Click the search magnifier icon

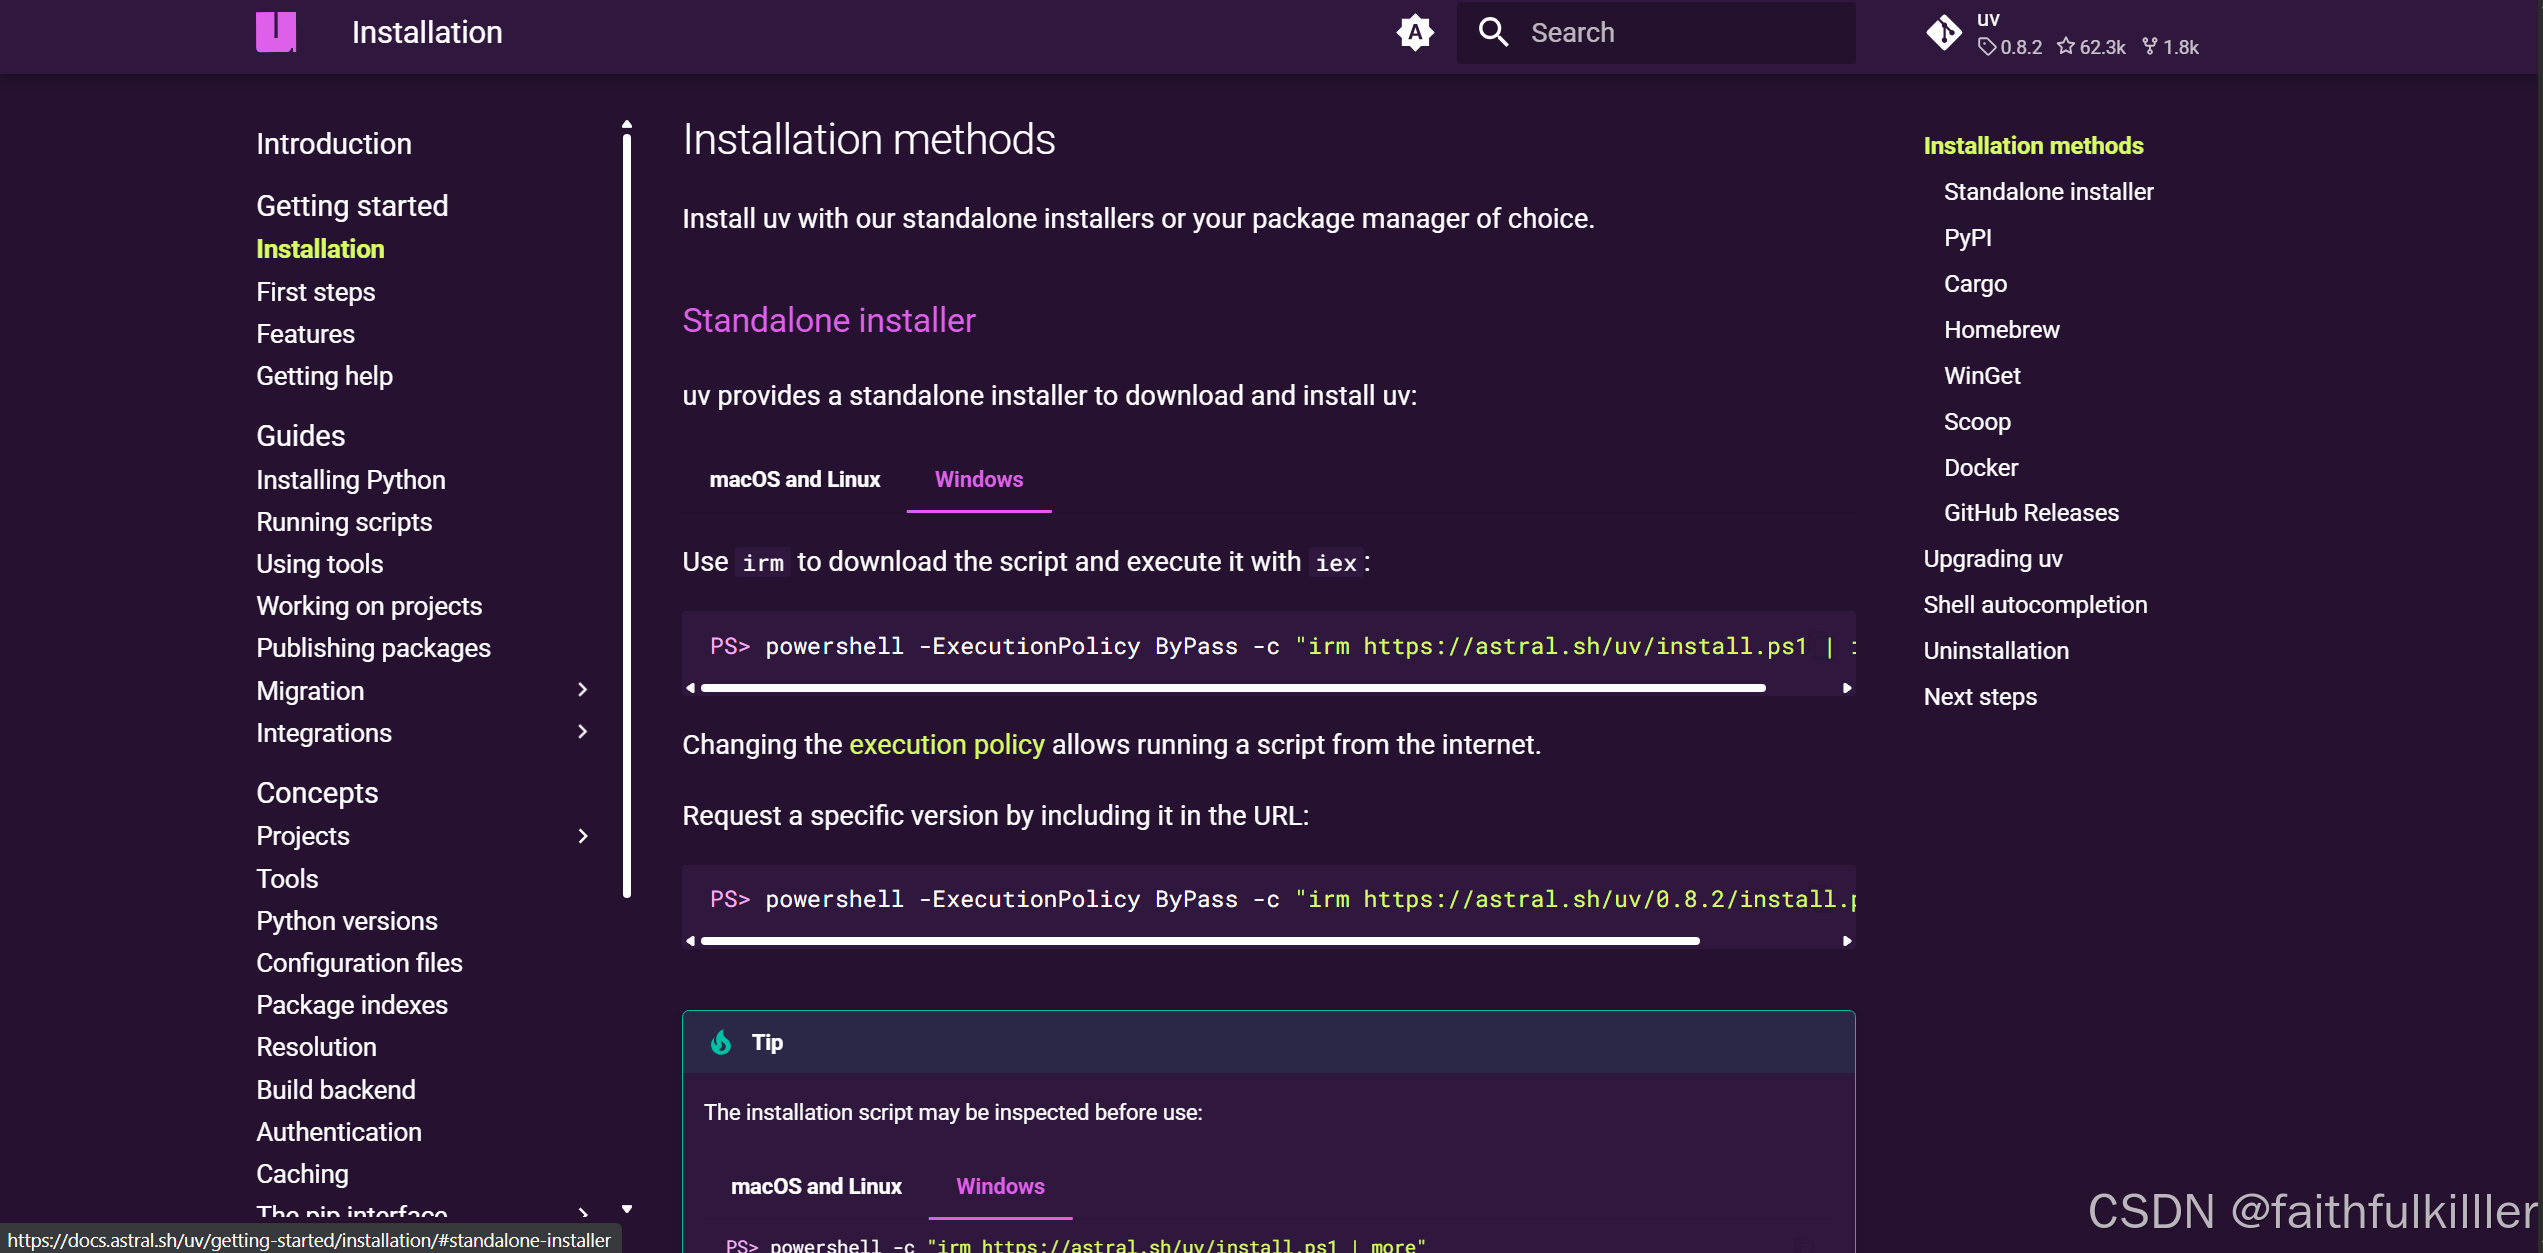point(1493,31)
